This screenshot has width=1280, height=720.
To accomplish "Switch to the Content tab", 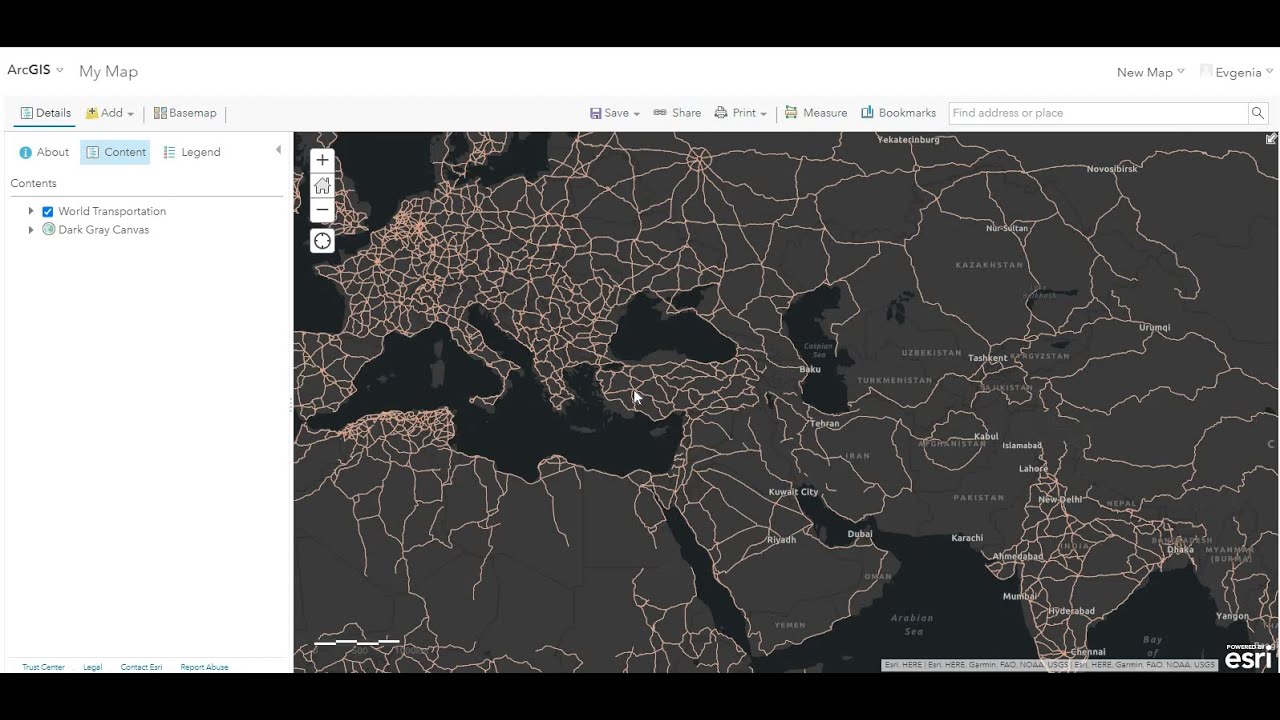I will (x=115, y=152).
